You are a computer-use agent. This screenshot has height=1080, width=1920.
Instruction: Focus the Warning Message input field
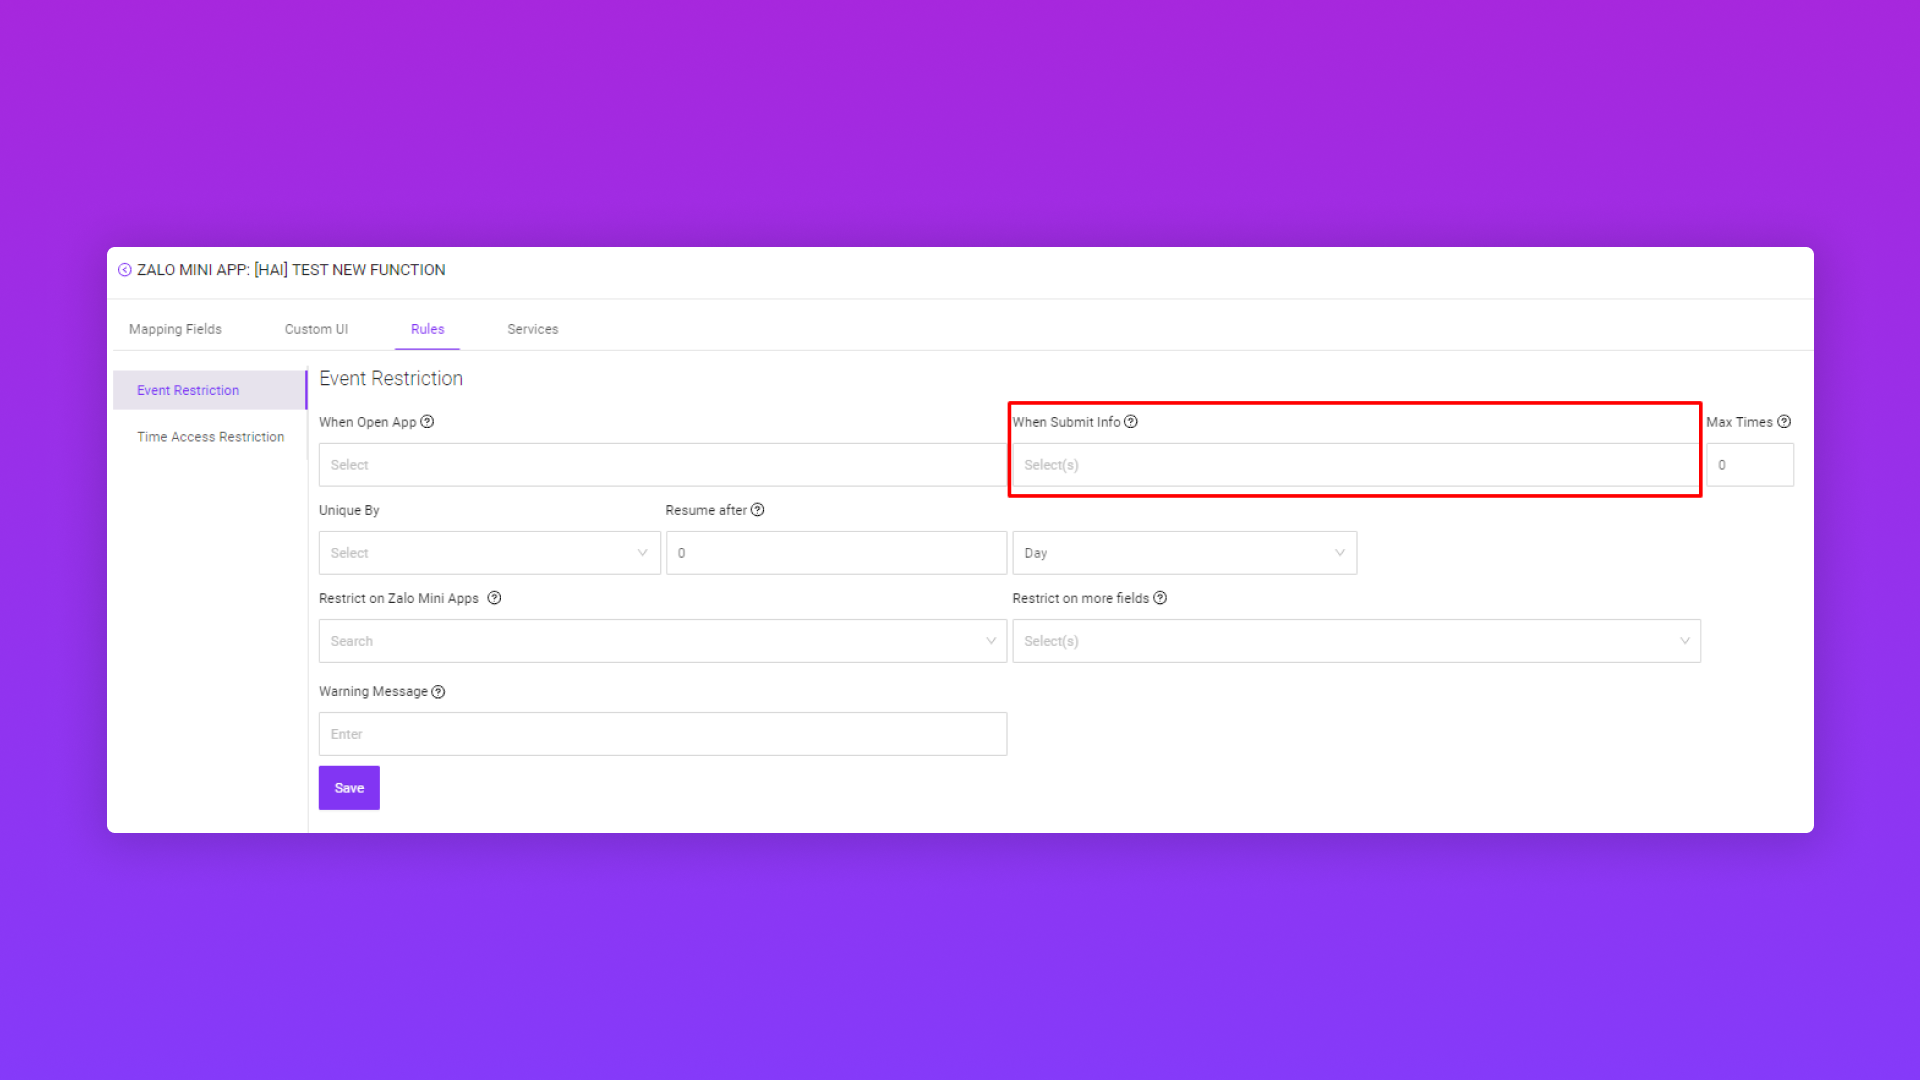tap(662, 734)
